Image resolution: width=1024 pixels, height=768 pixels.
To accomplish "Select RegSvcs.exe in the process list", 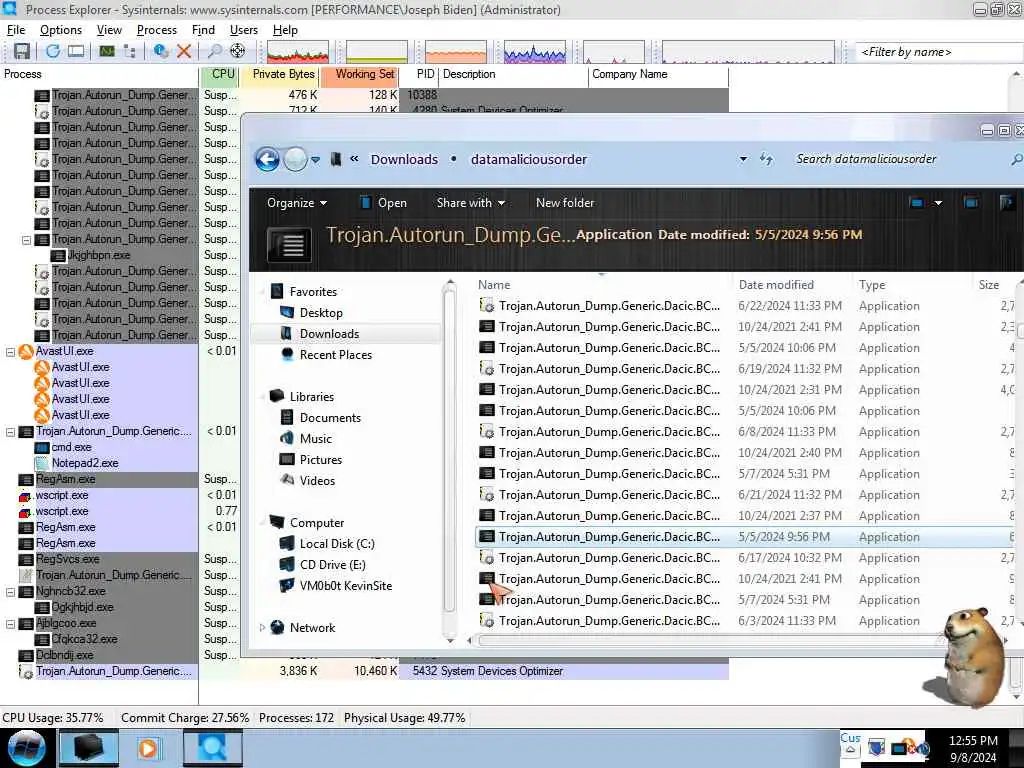I will [x=67, y=559].
